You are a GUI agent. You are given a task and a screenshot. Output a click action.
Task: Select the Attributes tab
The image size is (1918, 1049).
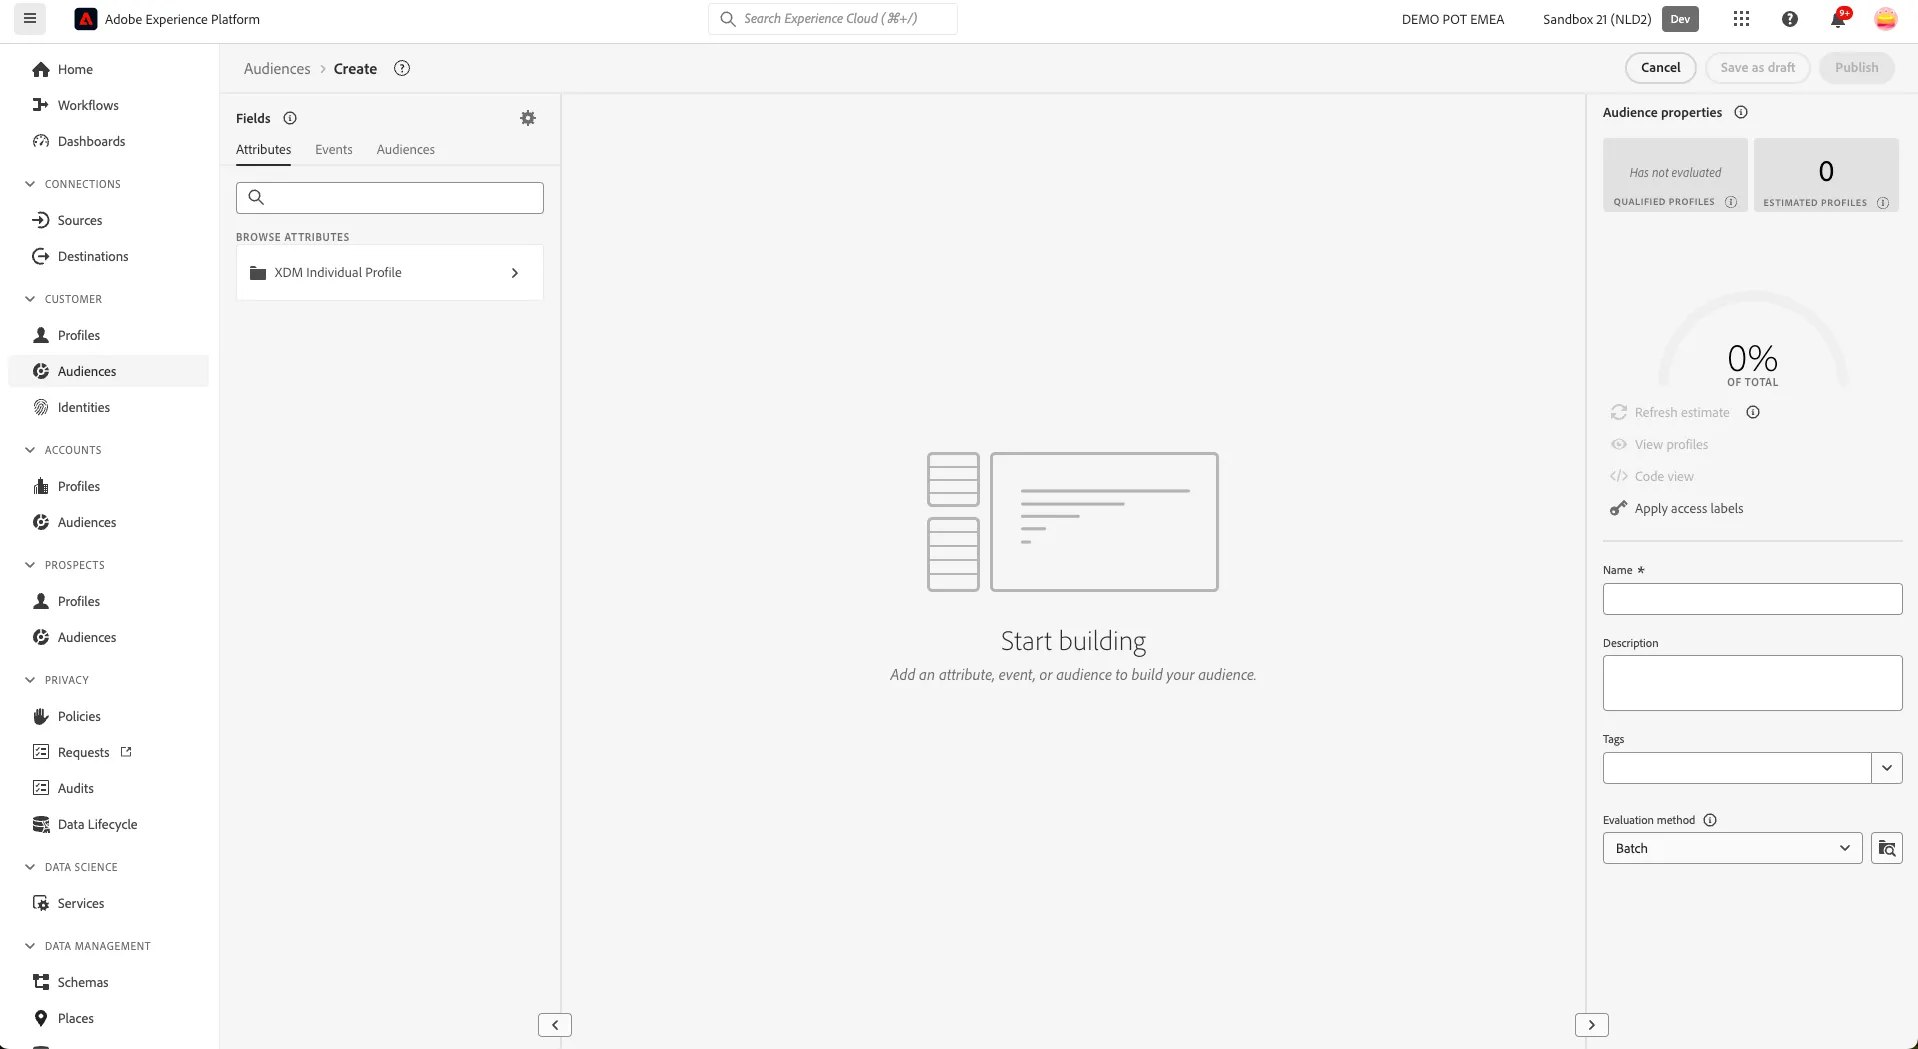coord(264,150)
